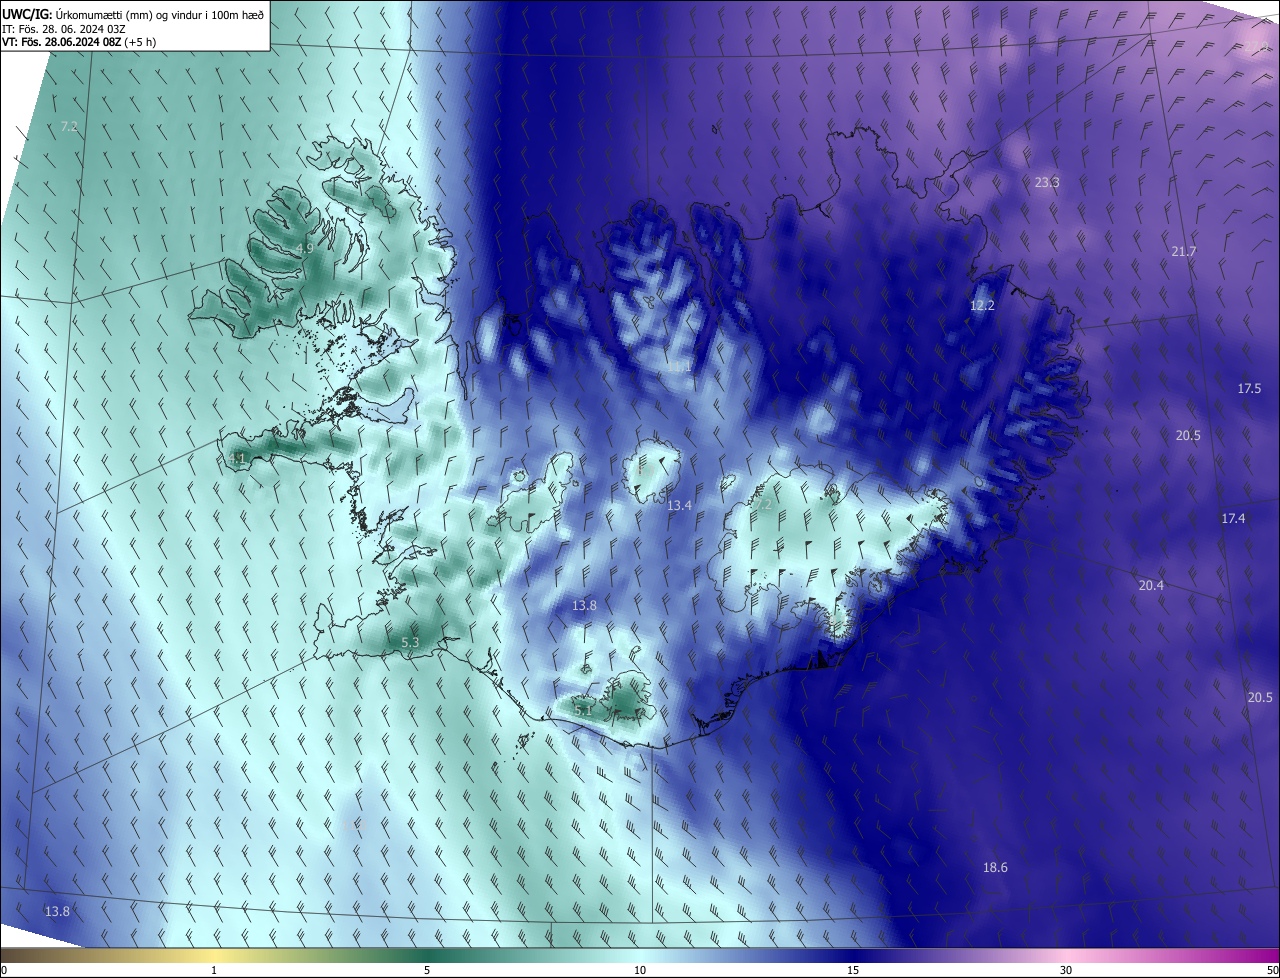Select the '1' tick label on the color scale

point(214,970)
